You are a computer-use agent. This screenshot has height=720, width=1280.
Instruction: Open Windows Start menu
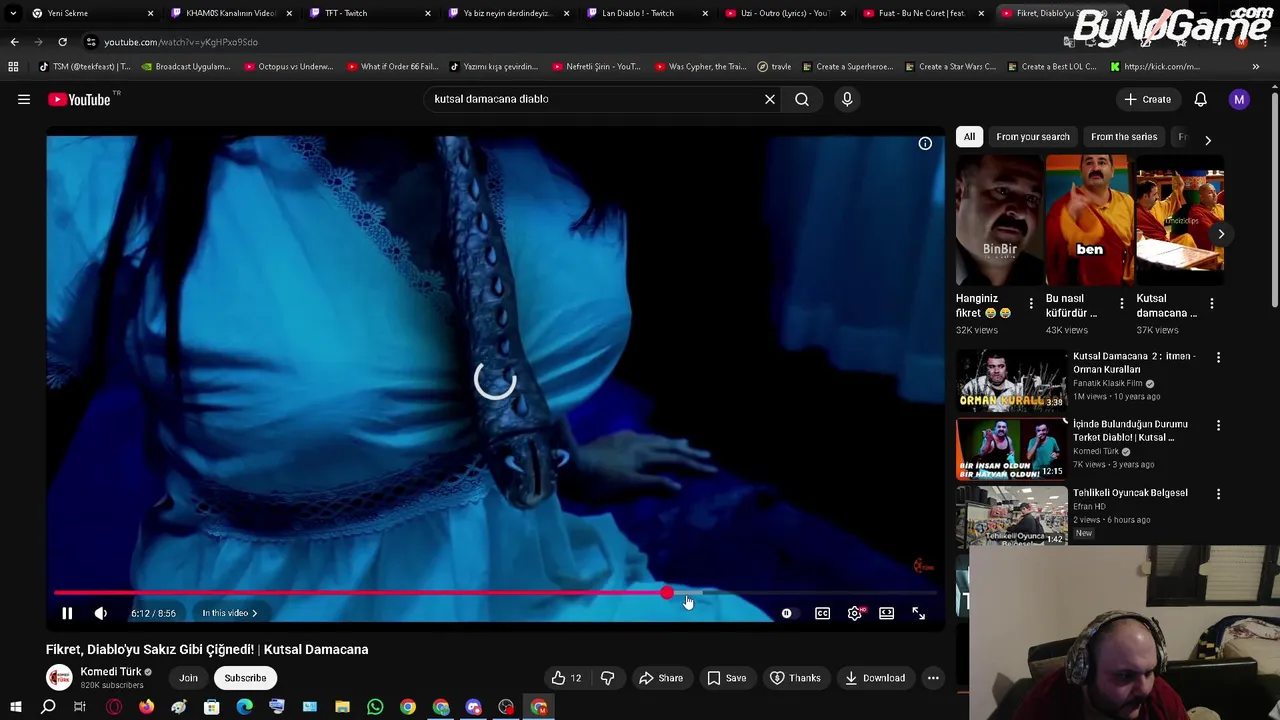[16, 707]
